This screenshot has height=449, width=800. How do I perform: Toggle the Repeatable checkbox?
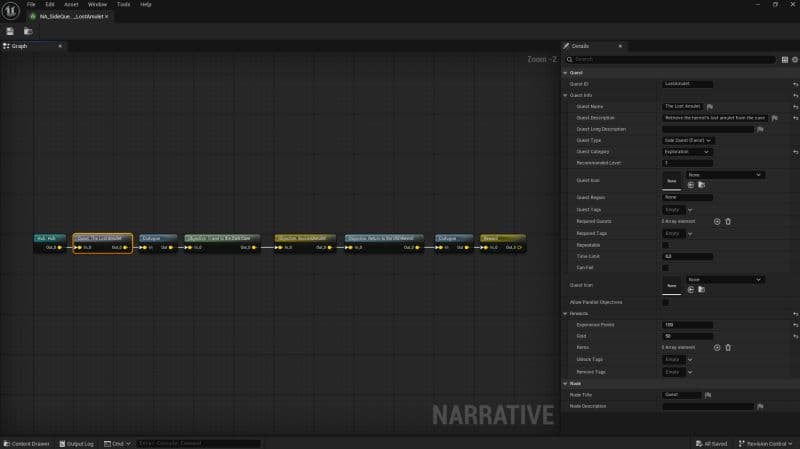coord(665,245)
